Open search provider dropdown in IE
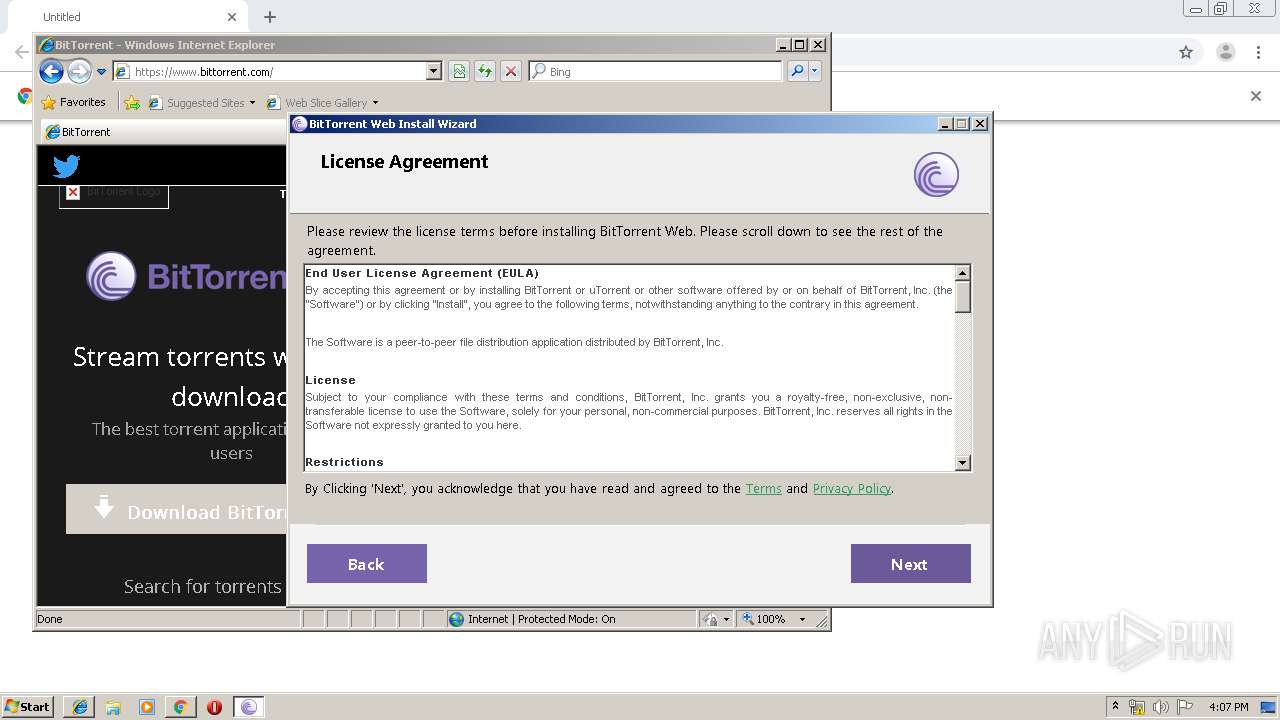This screenshot has width=1280, height=720. tap(815, 71)
